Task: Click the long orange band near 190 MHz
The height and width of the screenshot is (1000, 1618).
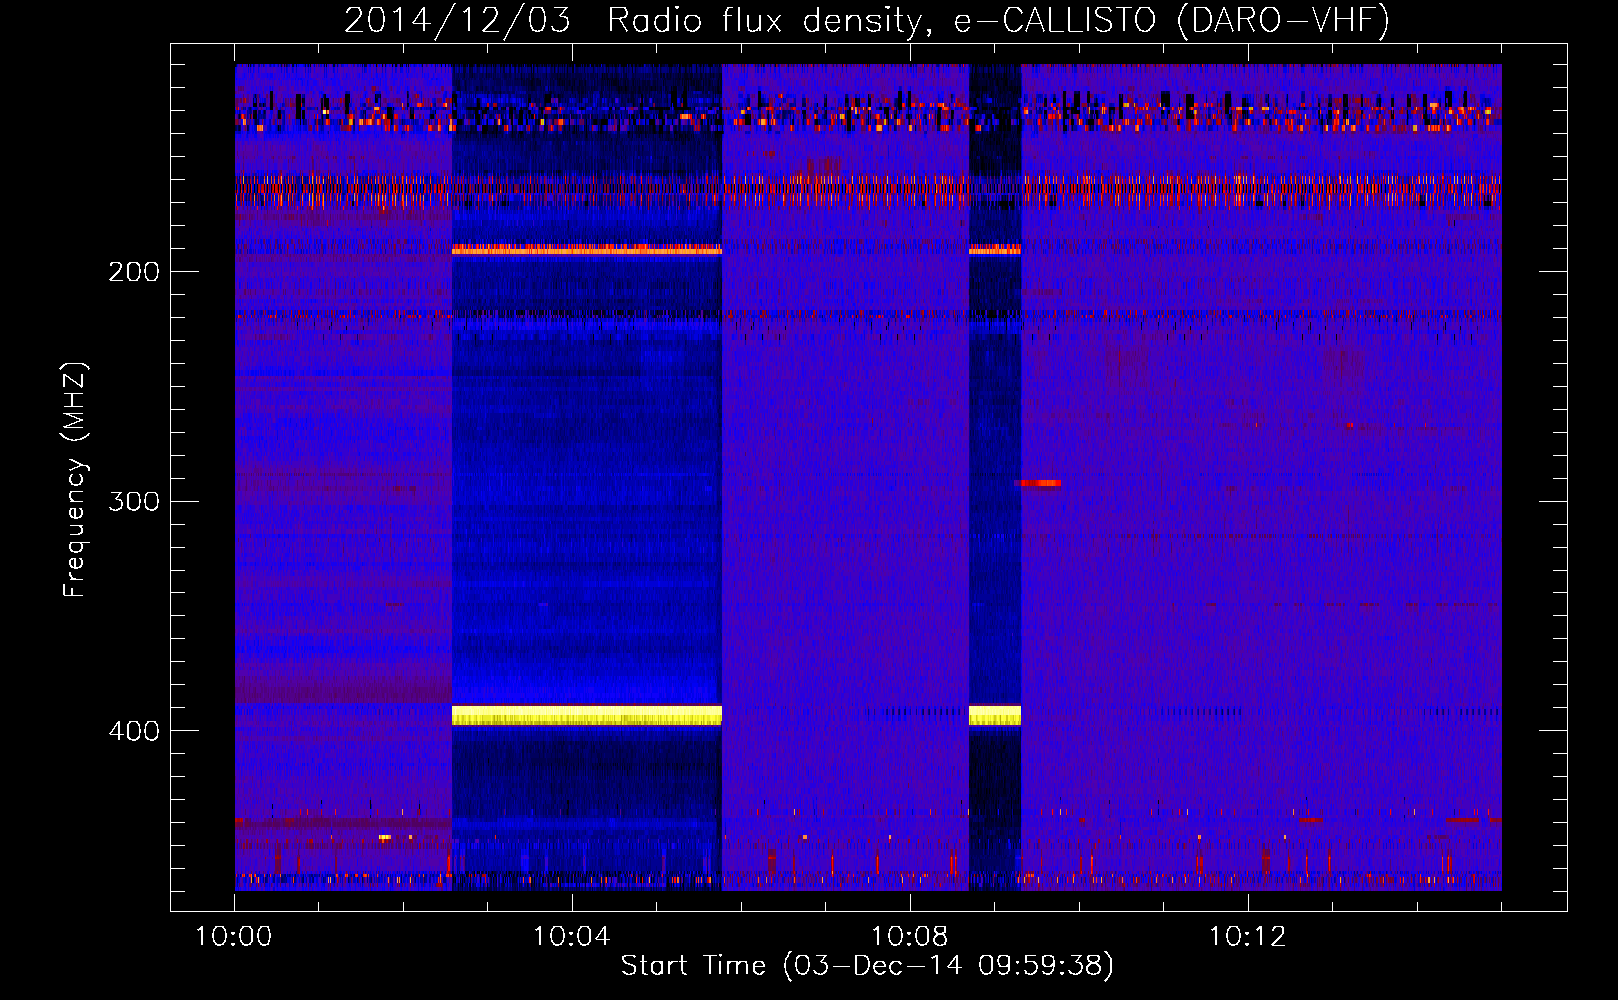Action: (587, 249)
